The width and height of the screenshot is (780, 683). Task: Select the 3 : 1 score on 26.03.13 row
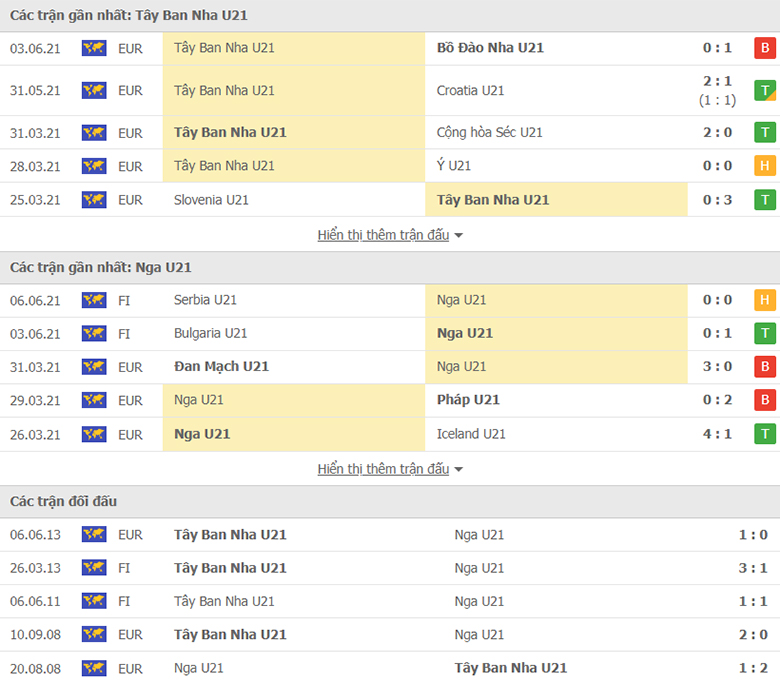pos(753,568)
